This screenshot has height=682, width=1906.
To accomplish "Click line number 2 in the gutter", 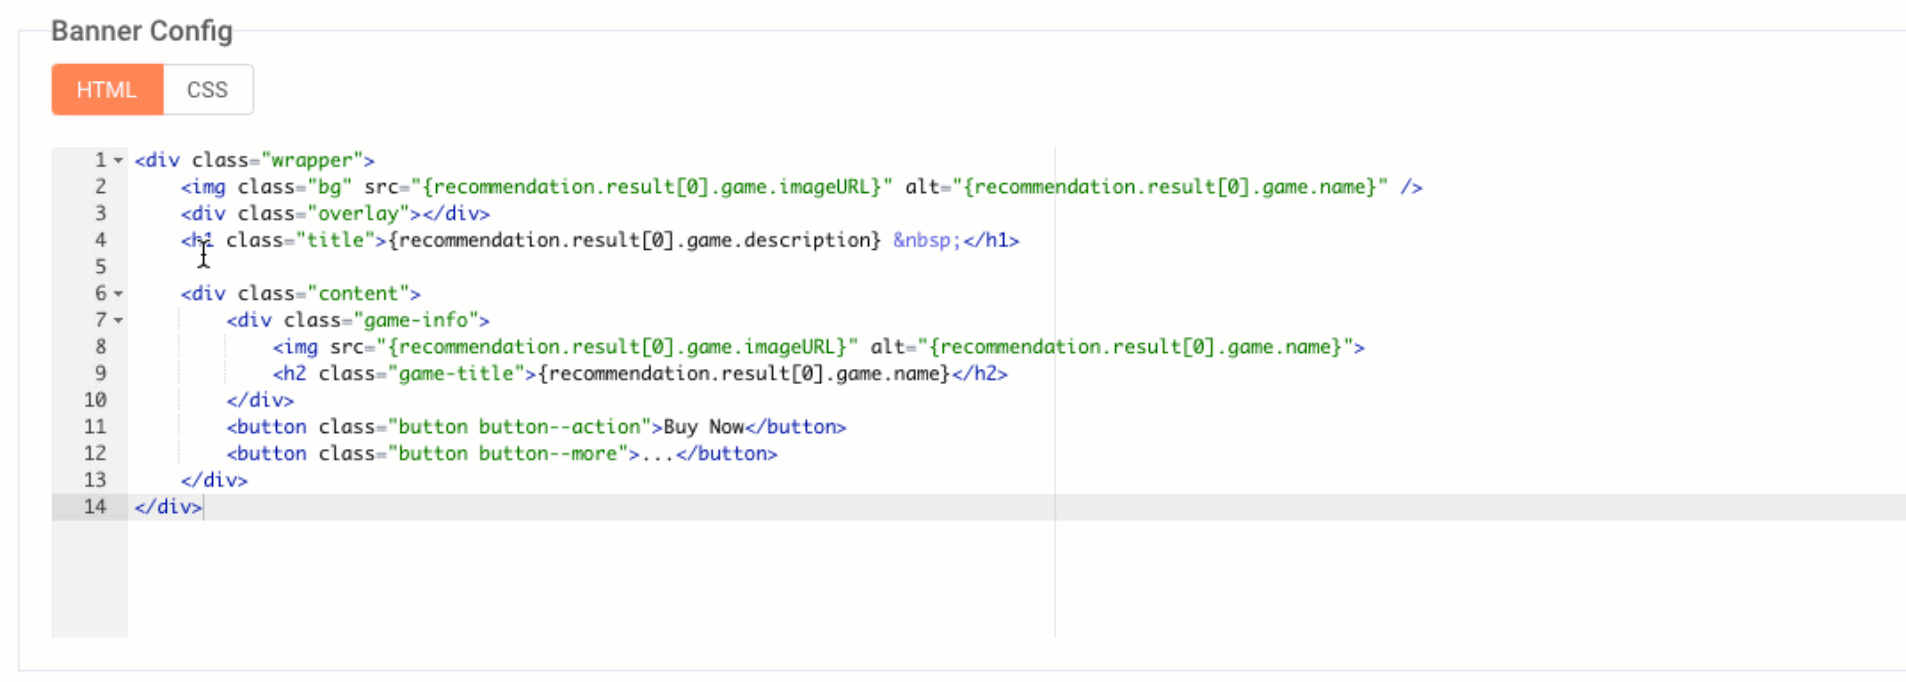I will [100, 187].
